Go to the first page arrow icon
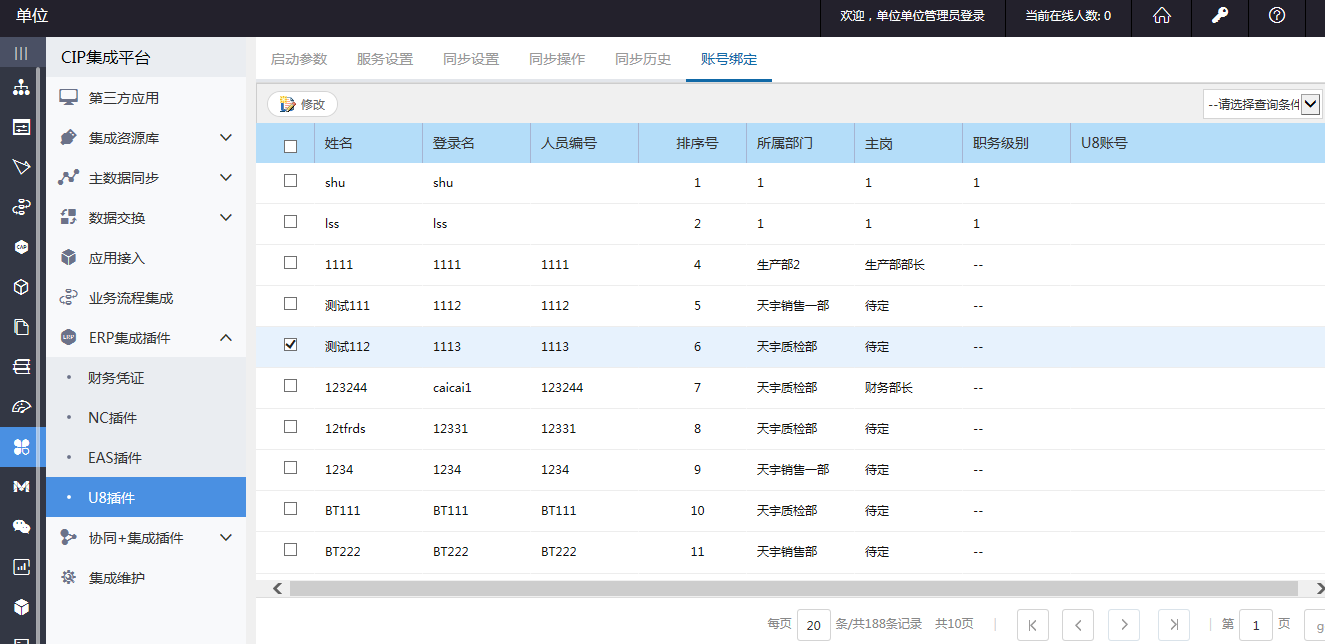Viewport: 1325px width, 644px height. 1032,624
